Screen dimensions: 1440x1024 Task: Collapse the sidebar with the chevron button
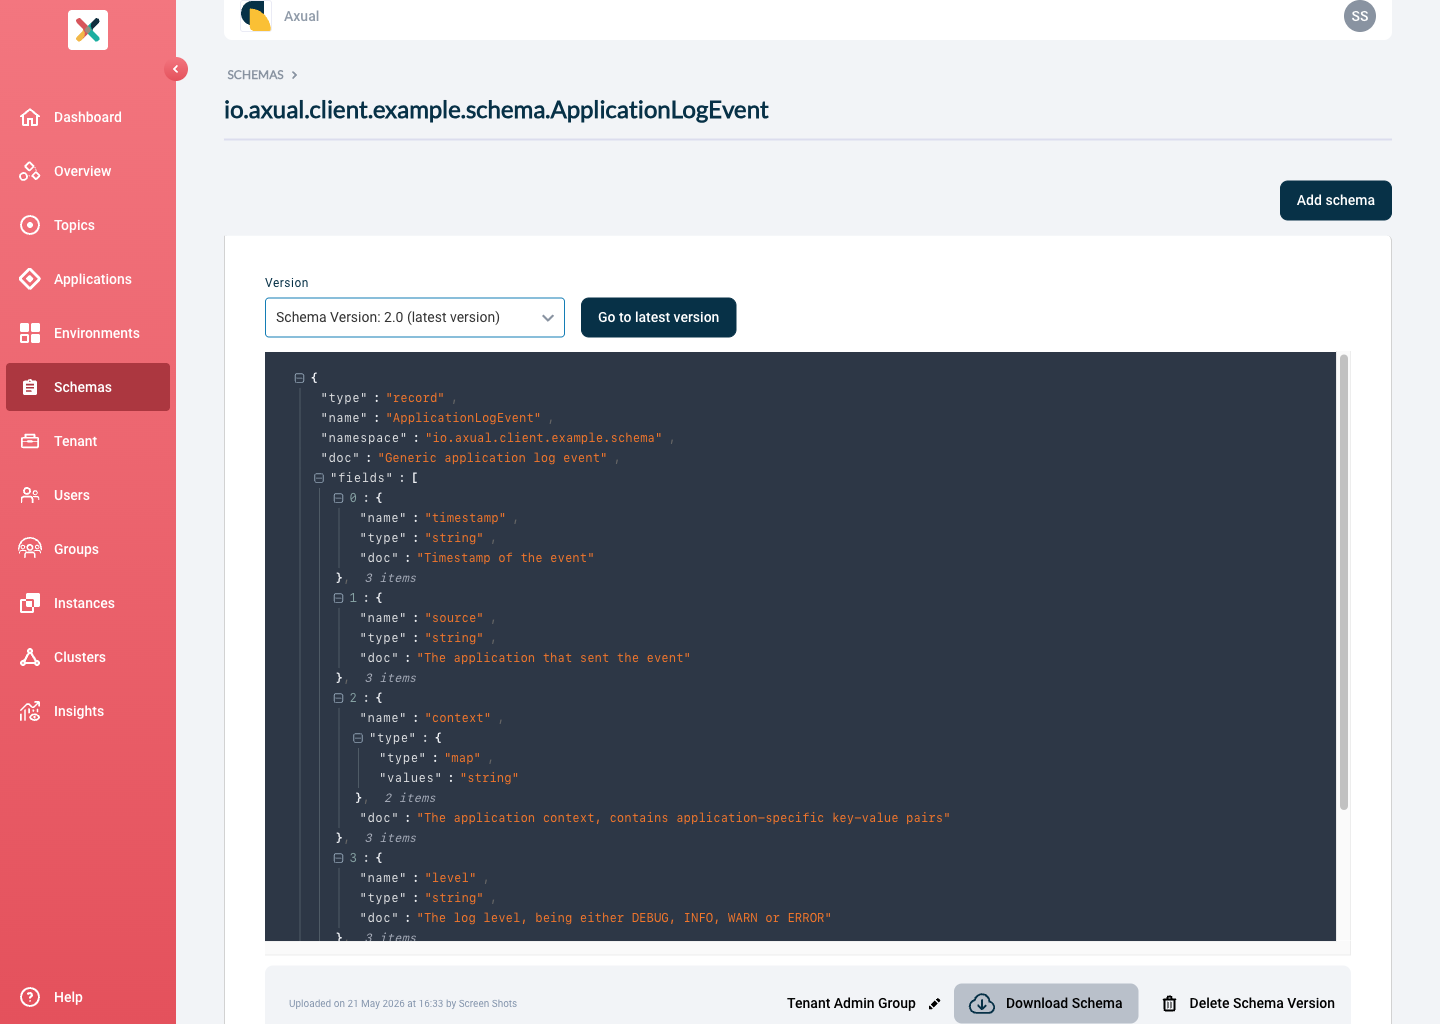176,69
